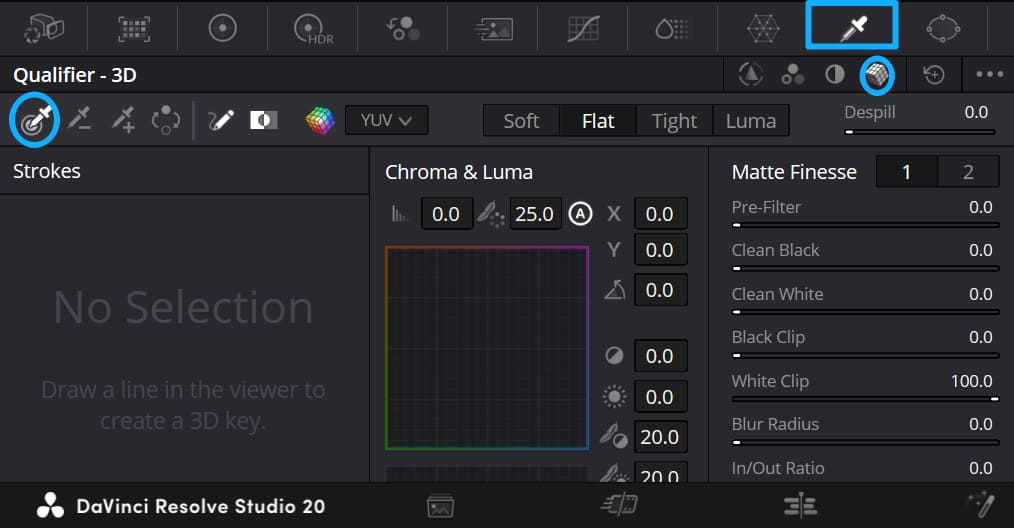Adjust the Despill slider

coord(919,132)
